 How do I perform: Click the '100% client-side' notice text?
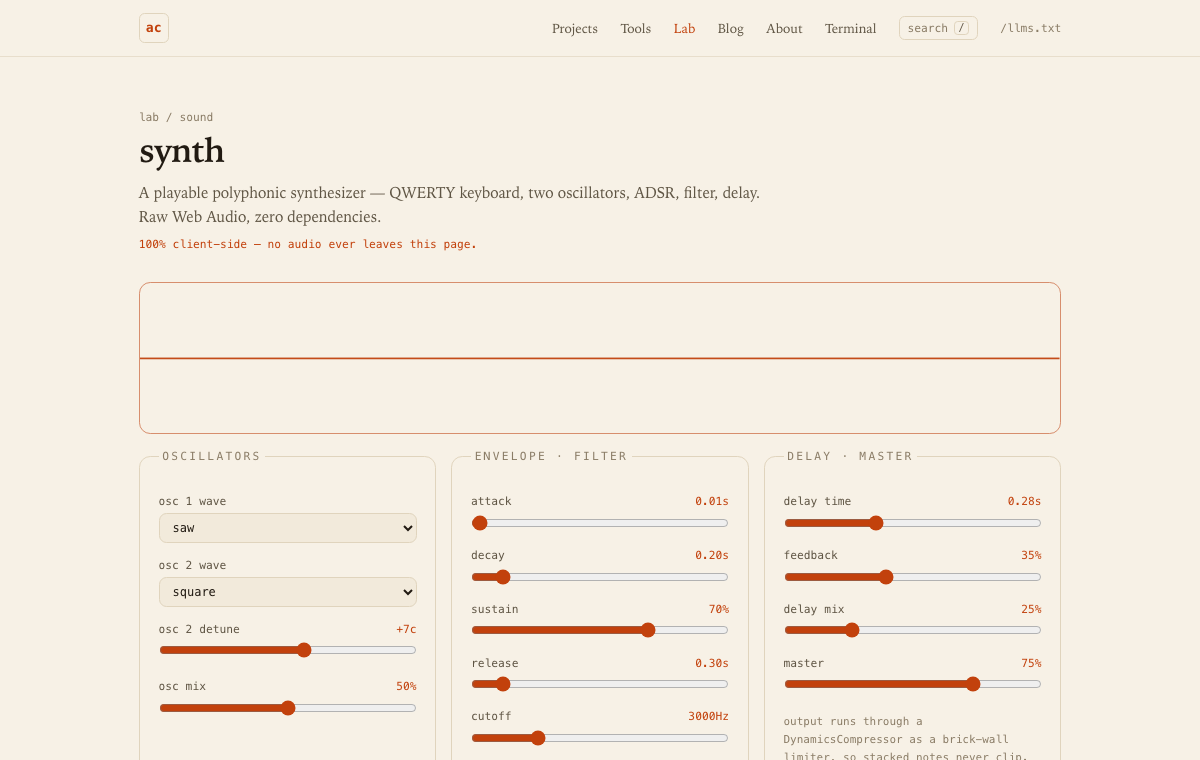pos(308,244)
